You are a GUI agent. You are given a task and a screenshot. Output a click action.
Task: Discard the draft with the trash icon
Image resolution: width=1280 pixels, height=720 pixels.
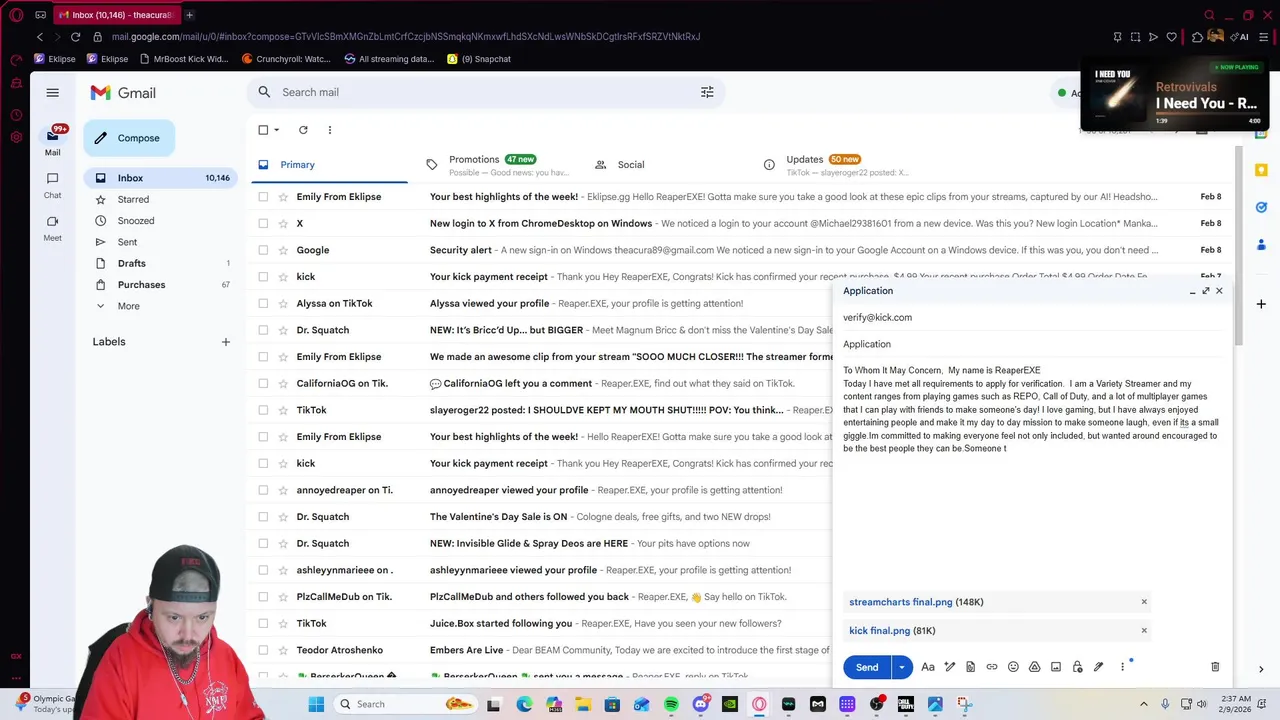[x=1215, y=667]
